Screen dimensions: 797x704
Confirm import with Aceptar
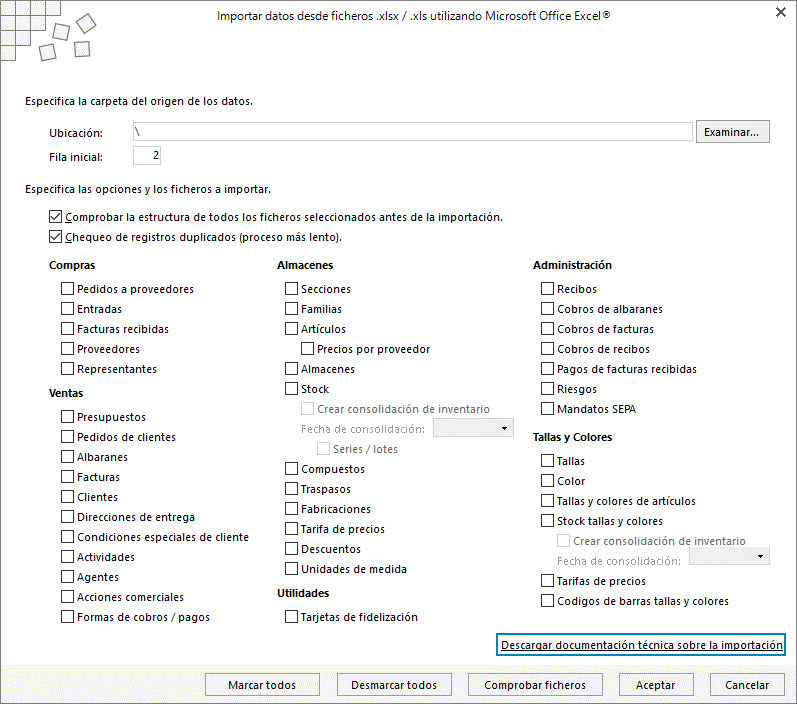[656, 685]
